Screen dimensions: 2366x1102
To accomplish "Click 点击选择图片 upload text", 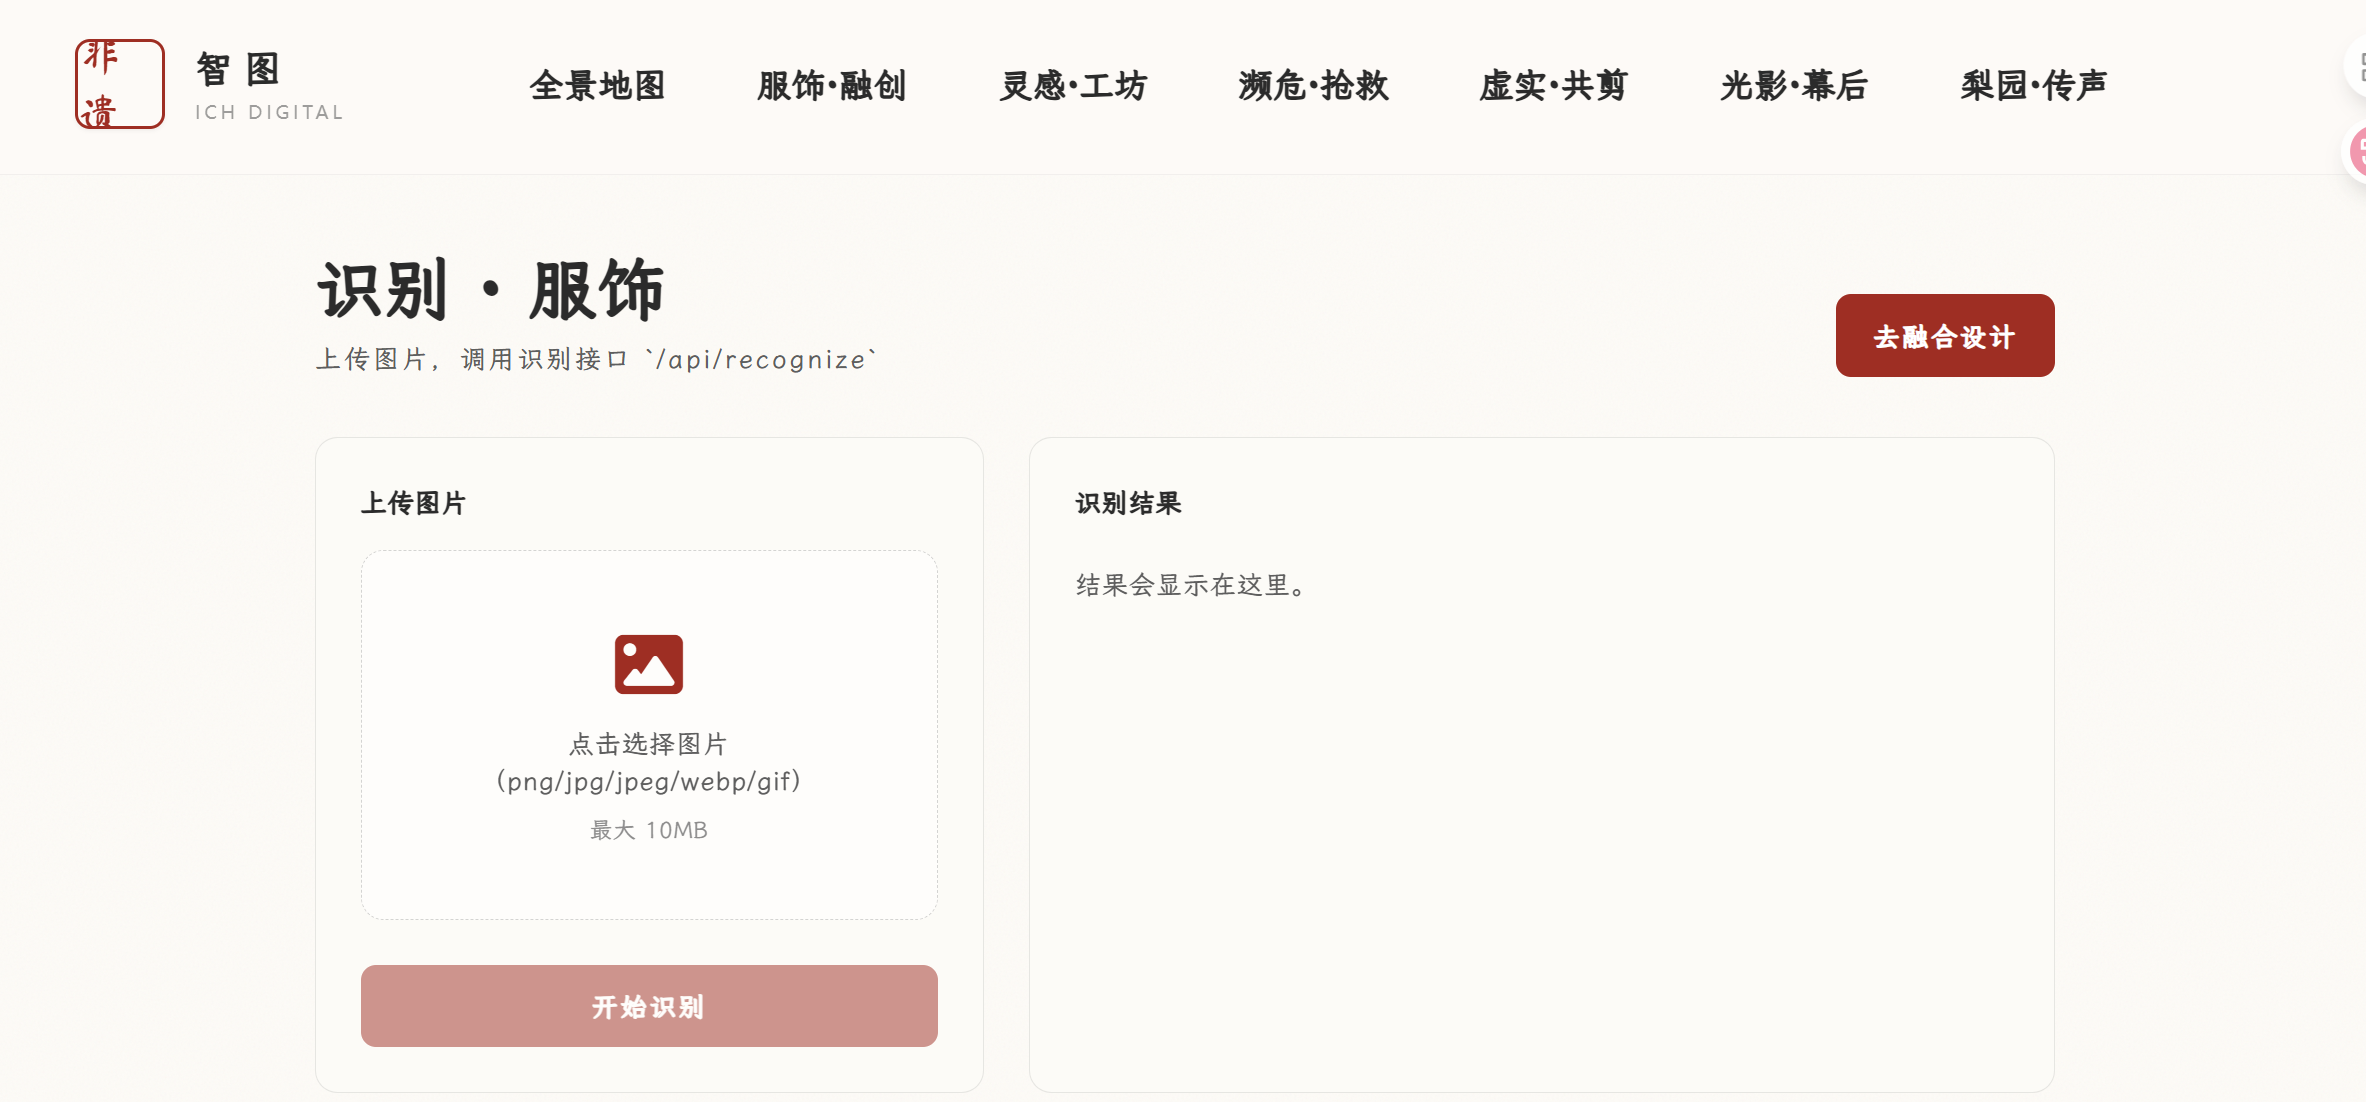I will tap(648, 744).
